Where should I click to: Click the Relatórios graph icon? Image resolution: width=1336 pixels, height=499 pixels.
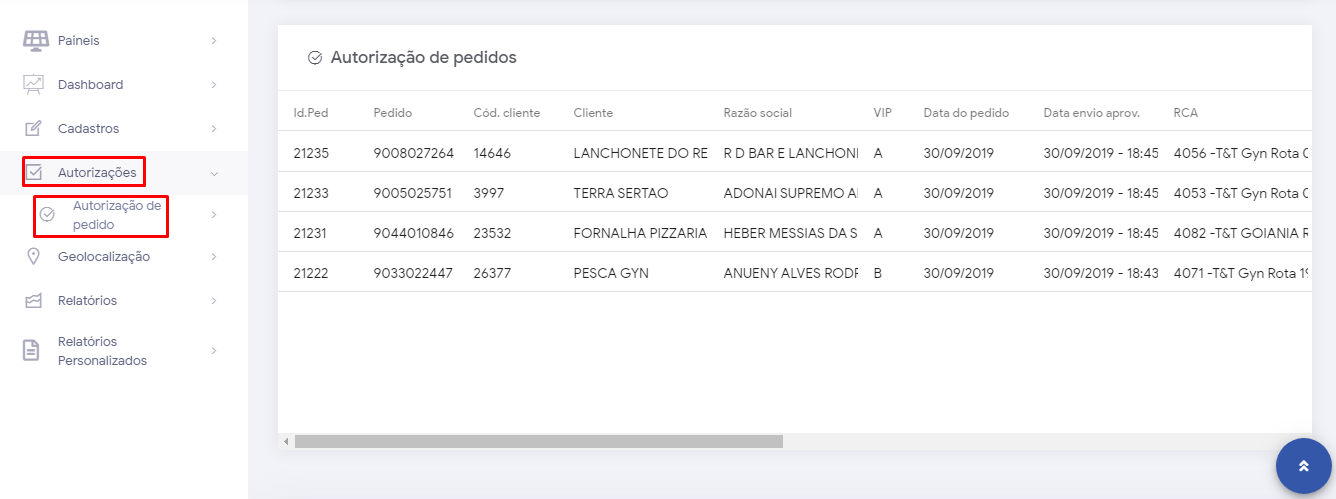click(x=34, y=301)
